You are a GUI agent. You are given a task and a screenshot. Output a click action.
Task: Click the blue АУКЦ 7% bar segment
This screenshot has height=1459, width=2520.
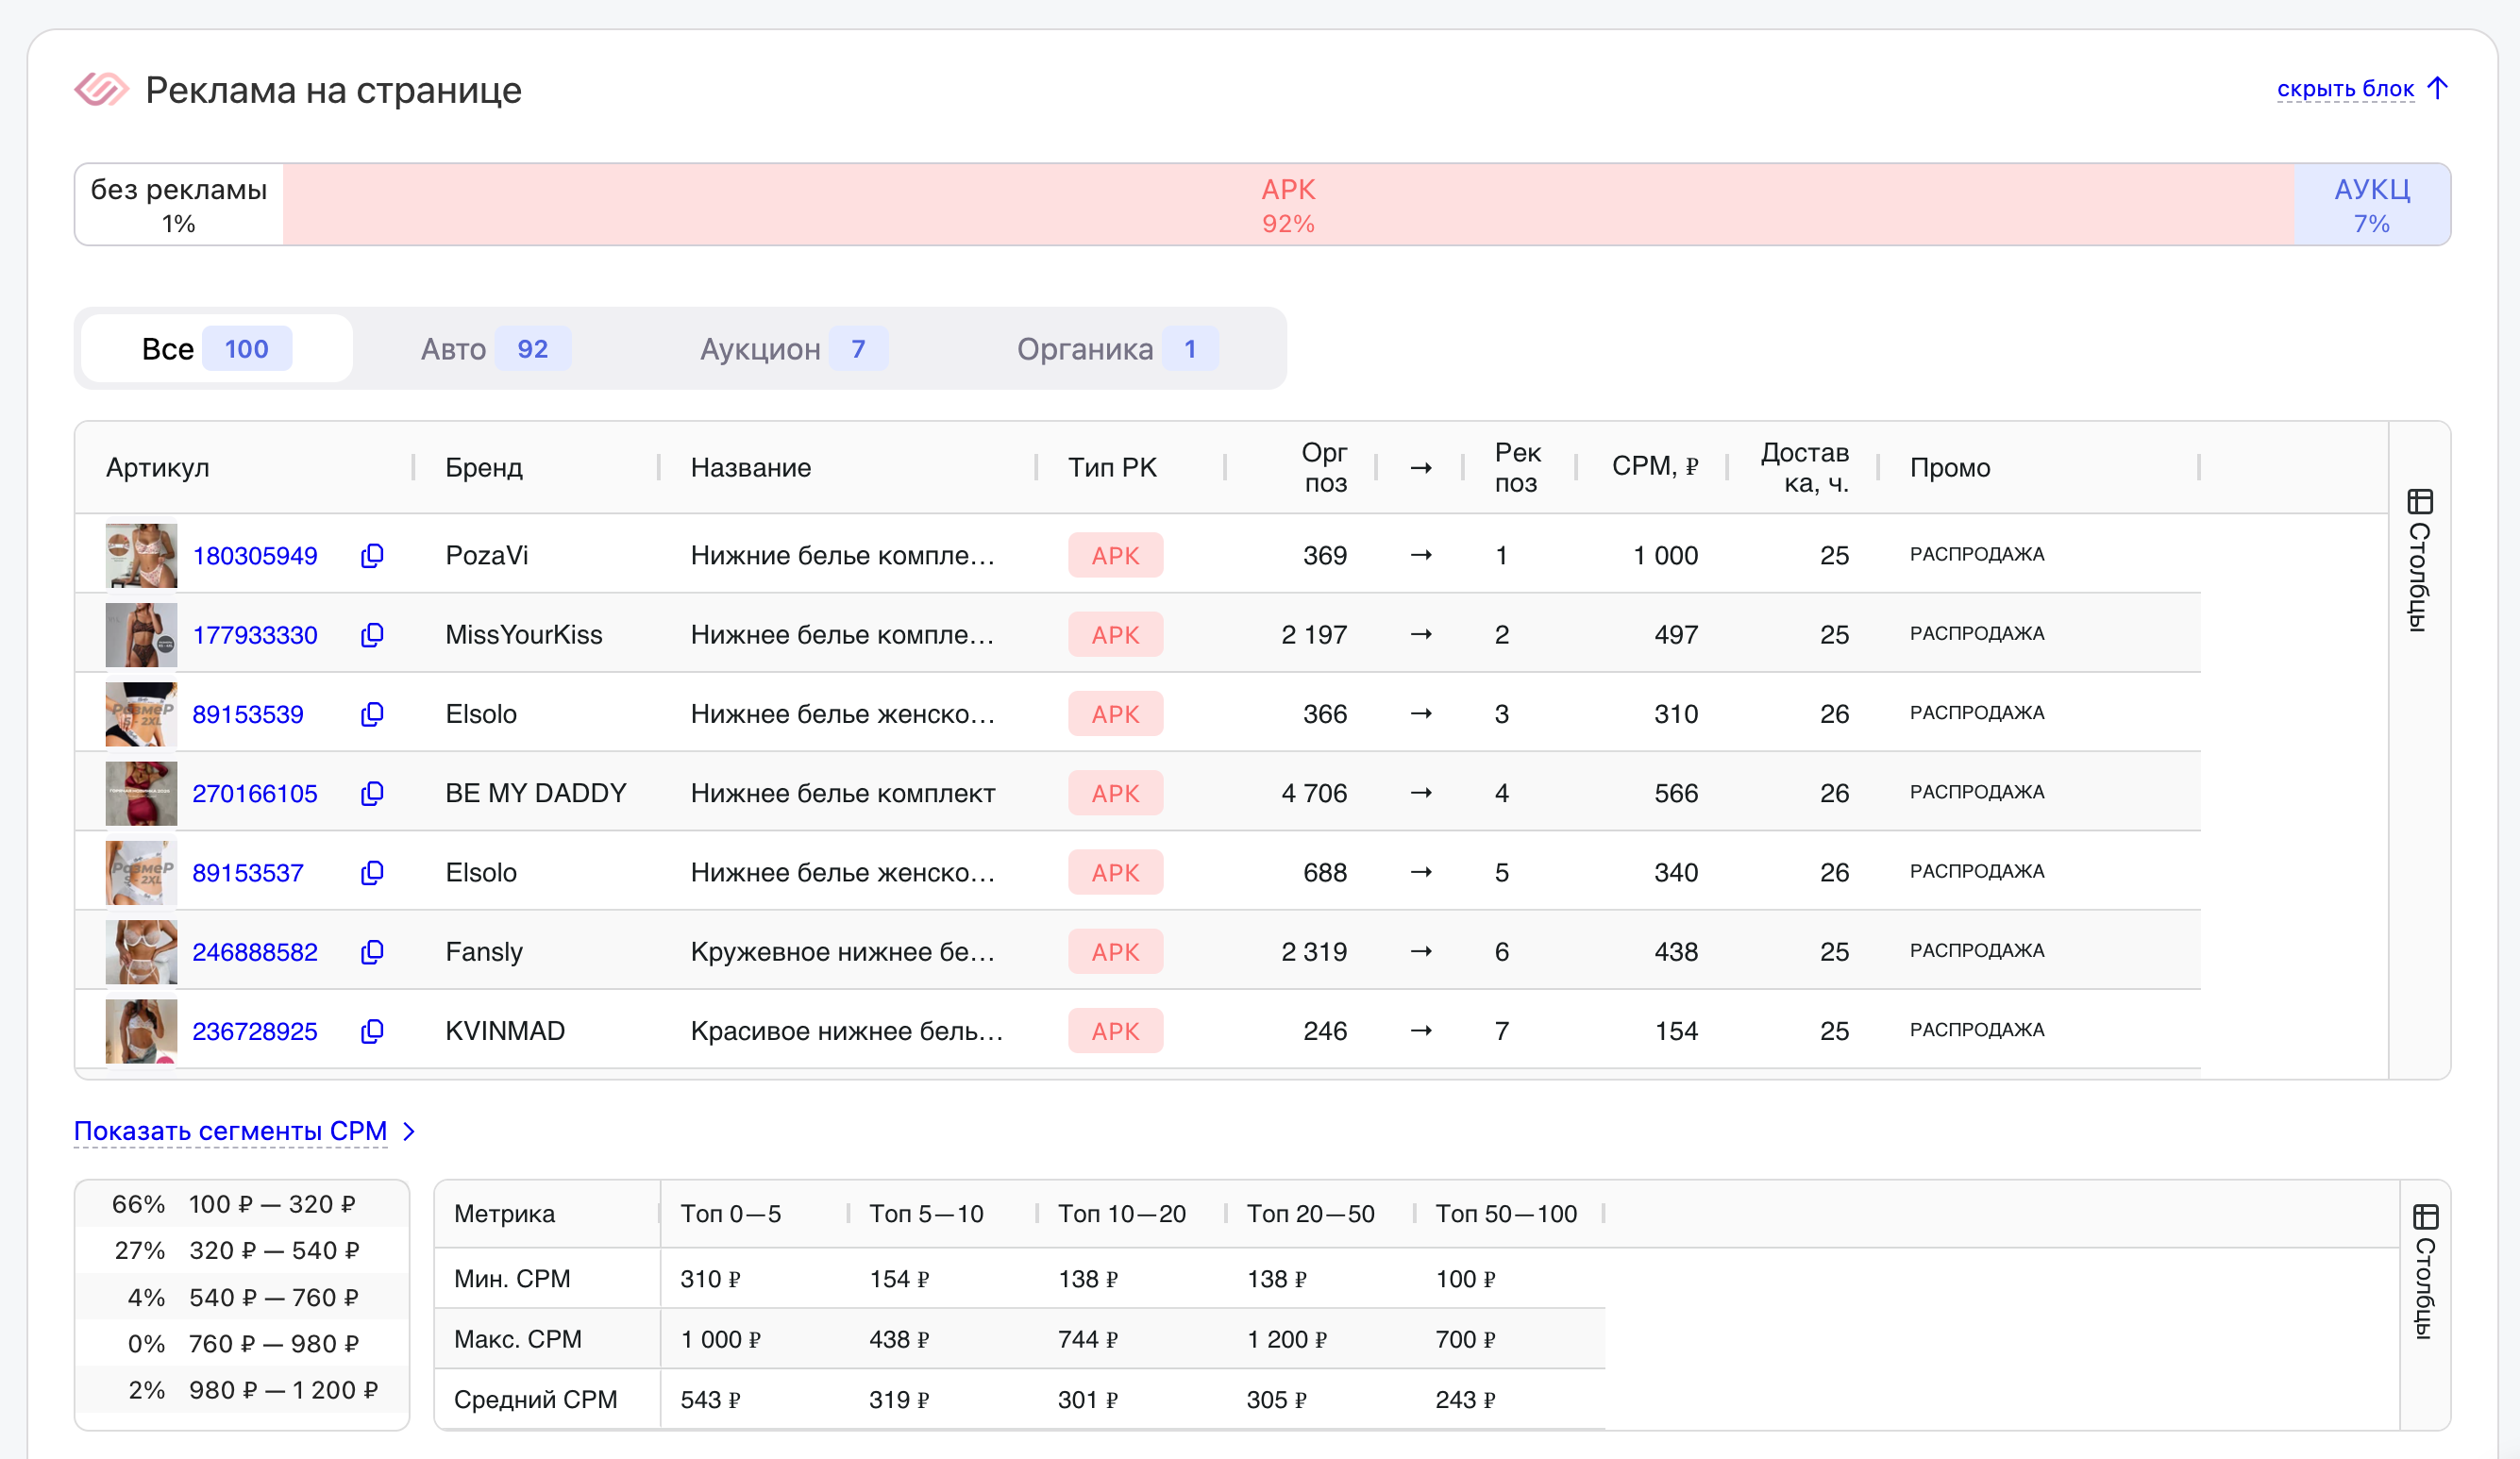click(2370, 204)
